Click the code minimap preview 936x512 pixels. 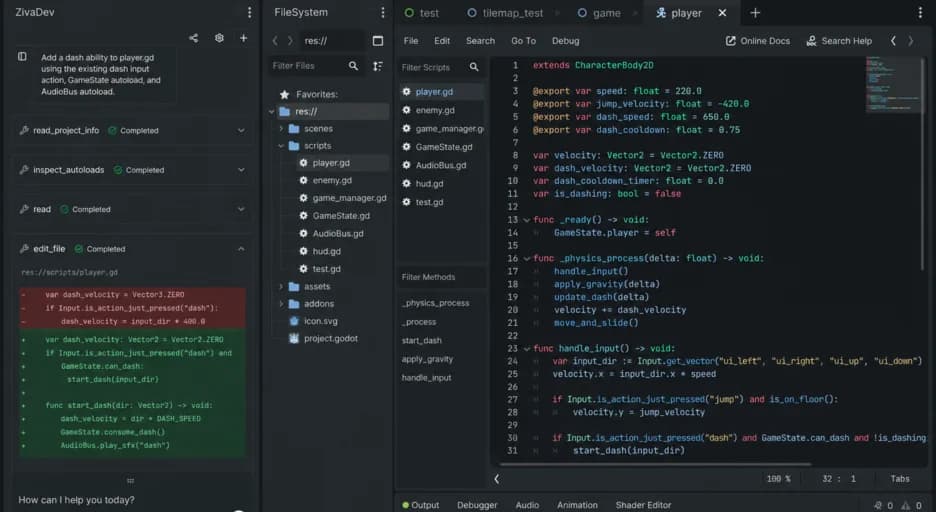point(893,84)
